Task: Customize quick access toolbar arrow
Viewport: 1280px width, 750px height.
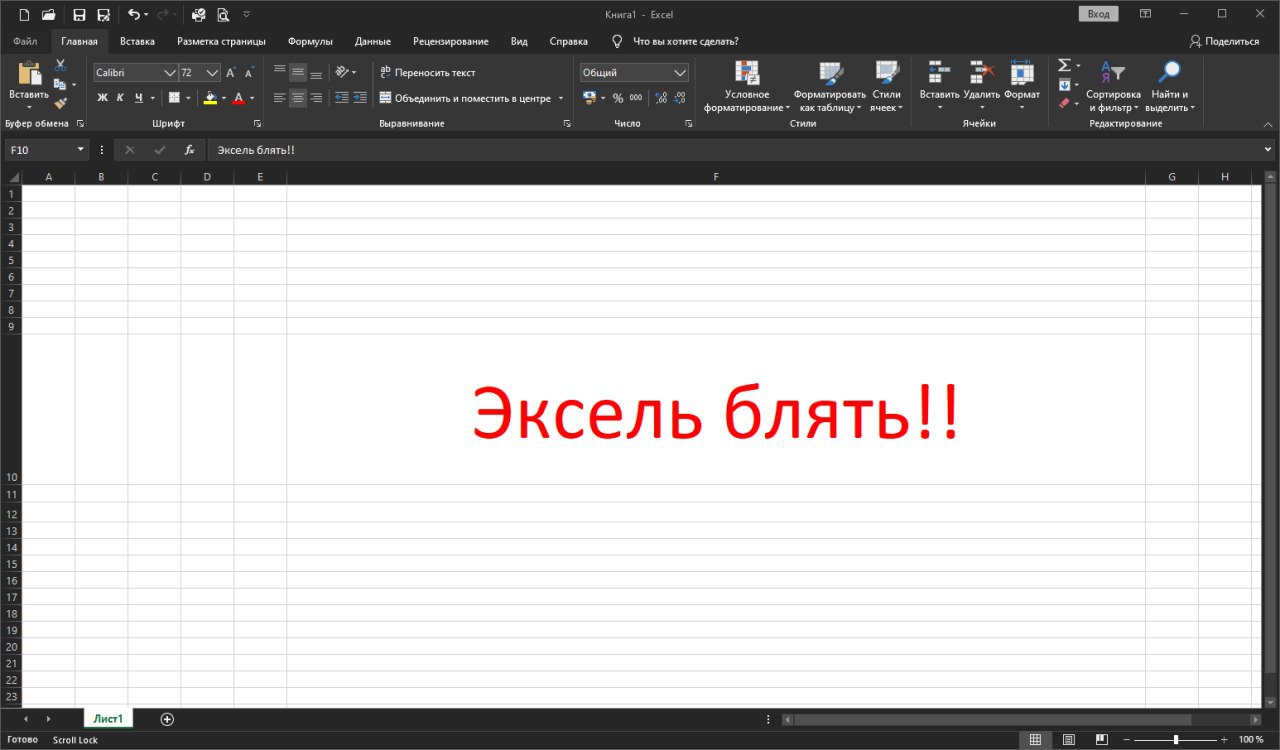Action: coord(247,15)
